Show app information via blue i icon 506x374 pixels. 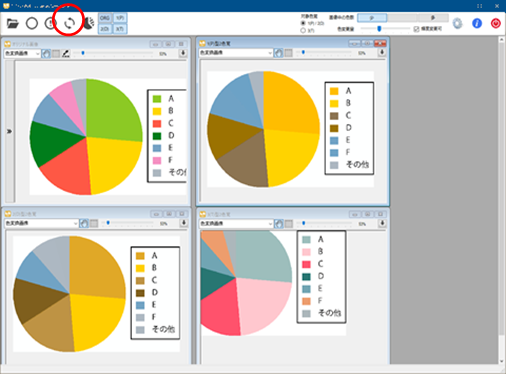click(x=477, y=23)
